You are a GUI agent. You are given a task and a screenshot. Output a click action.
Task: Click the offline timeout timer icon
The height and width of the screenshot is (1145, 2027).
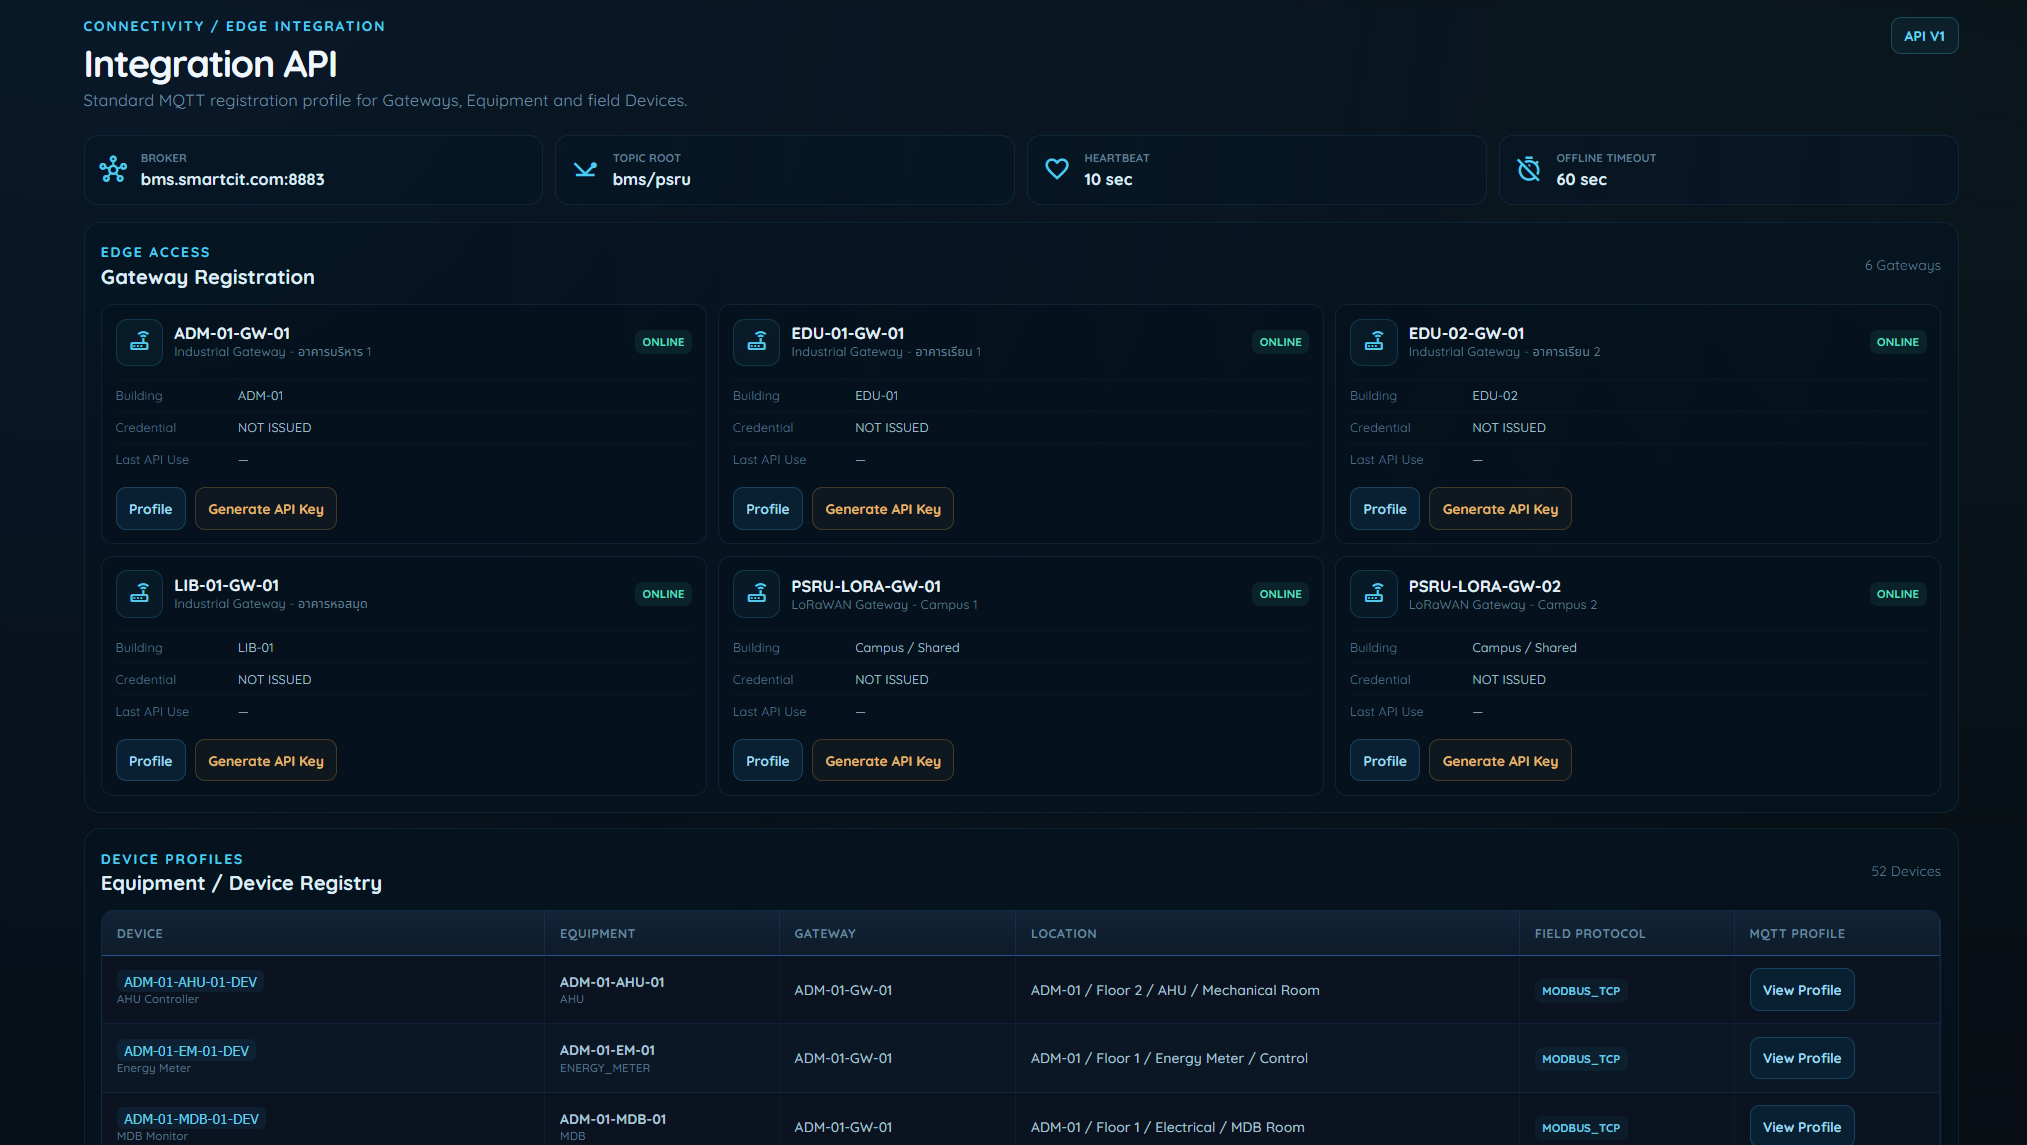pyautogui.click(x=1528, y=169)
